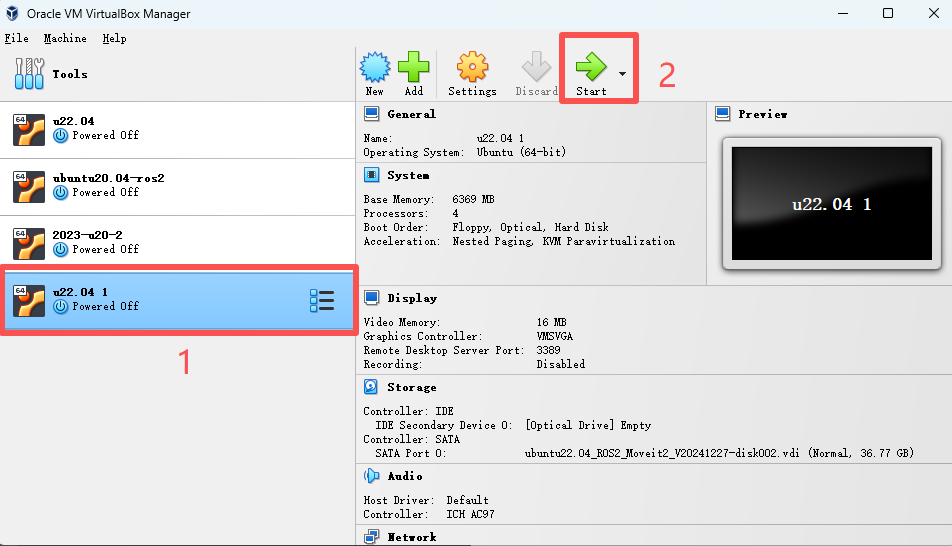
Task: Click the Add machine green plus icon
Action: [x=413, y=69]
